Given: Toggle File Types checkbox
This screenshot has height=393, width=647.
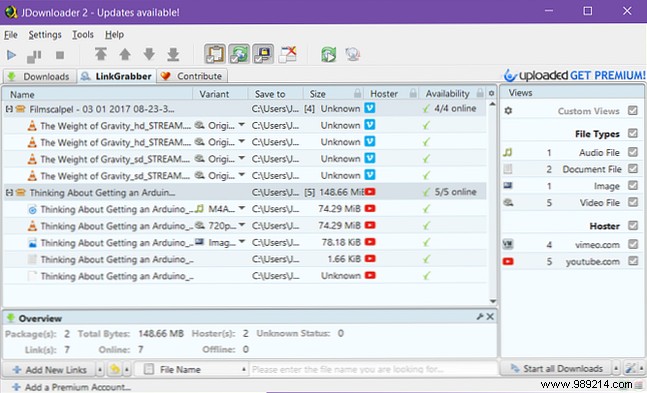Looking at the screenshot, I should pyautogui.click(x=633, y=133).
